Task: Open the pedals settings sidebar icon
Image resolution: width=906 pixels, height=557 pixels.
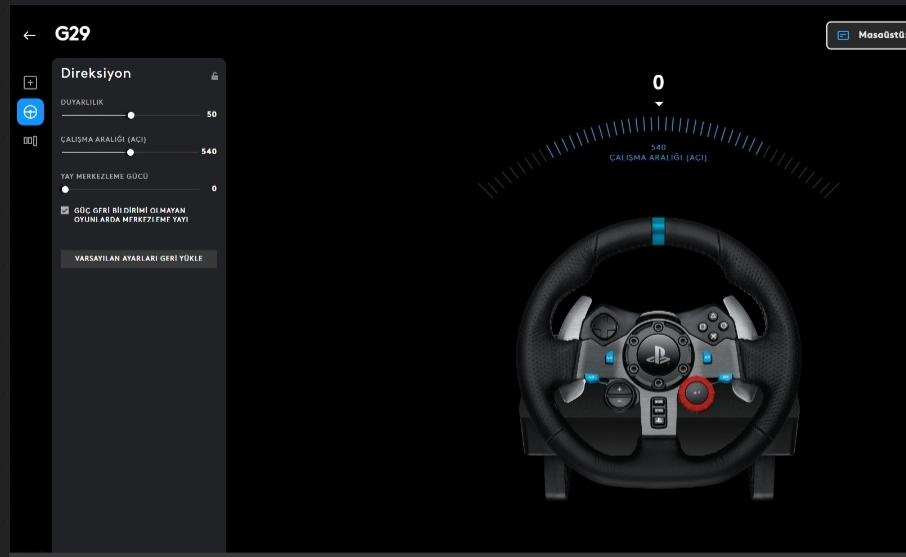Action: tap(30, 140)
